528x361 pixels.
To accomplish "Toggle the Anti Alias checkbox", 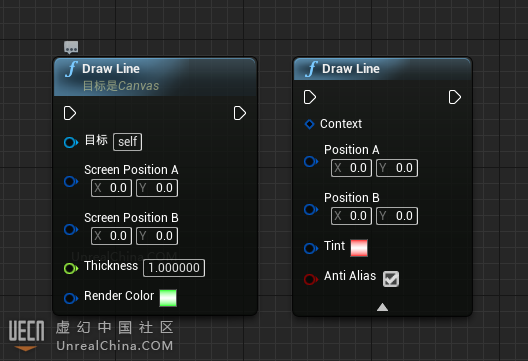I will (391, 279).
